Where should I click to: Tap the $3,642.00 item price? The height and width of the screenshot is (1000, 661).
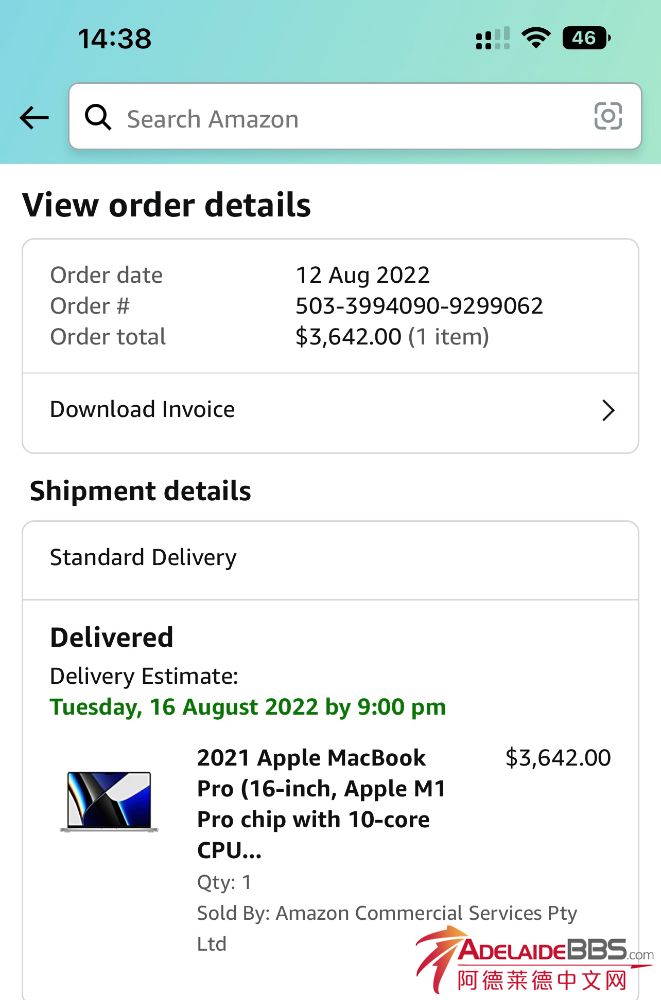click(x=558, y=758)
